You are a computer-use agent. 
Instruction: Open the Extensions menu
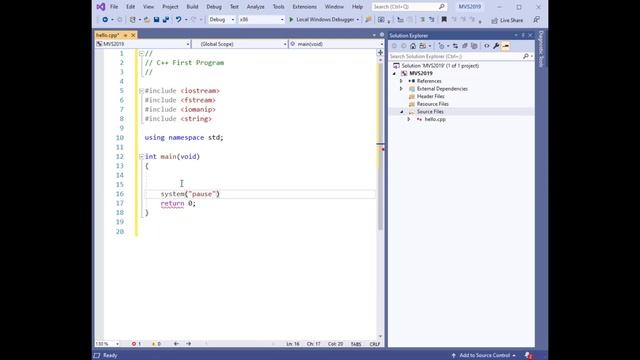click(304, 7)
